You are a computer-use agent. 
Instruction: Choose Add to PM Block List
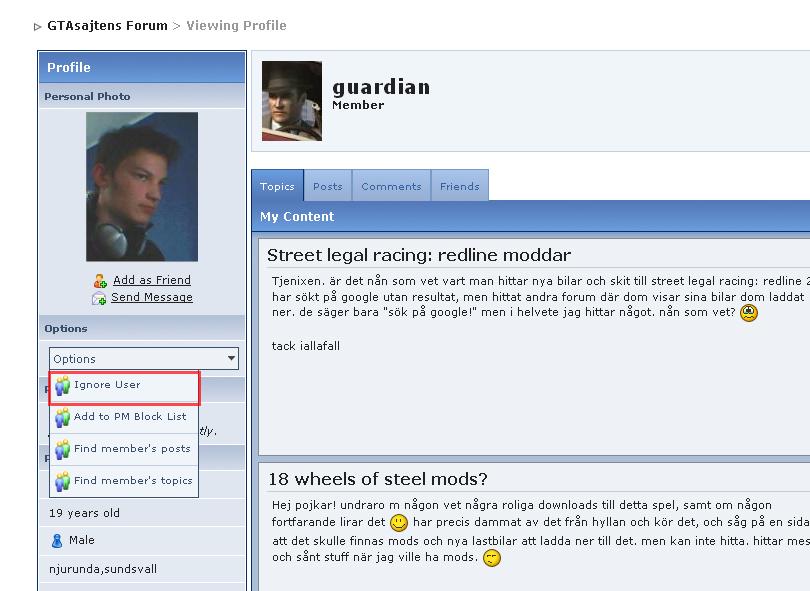coord(124,417)
